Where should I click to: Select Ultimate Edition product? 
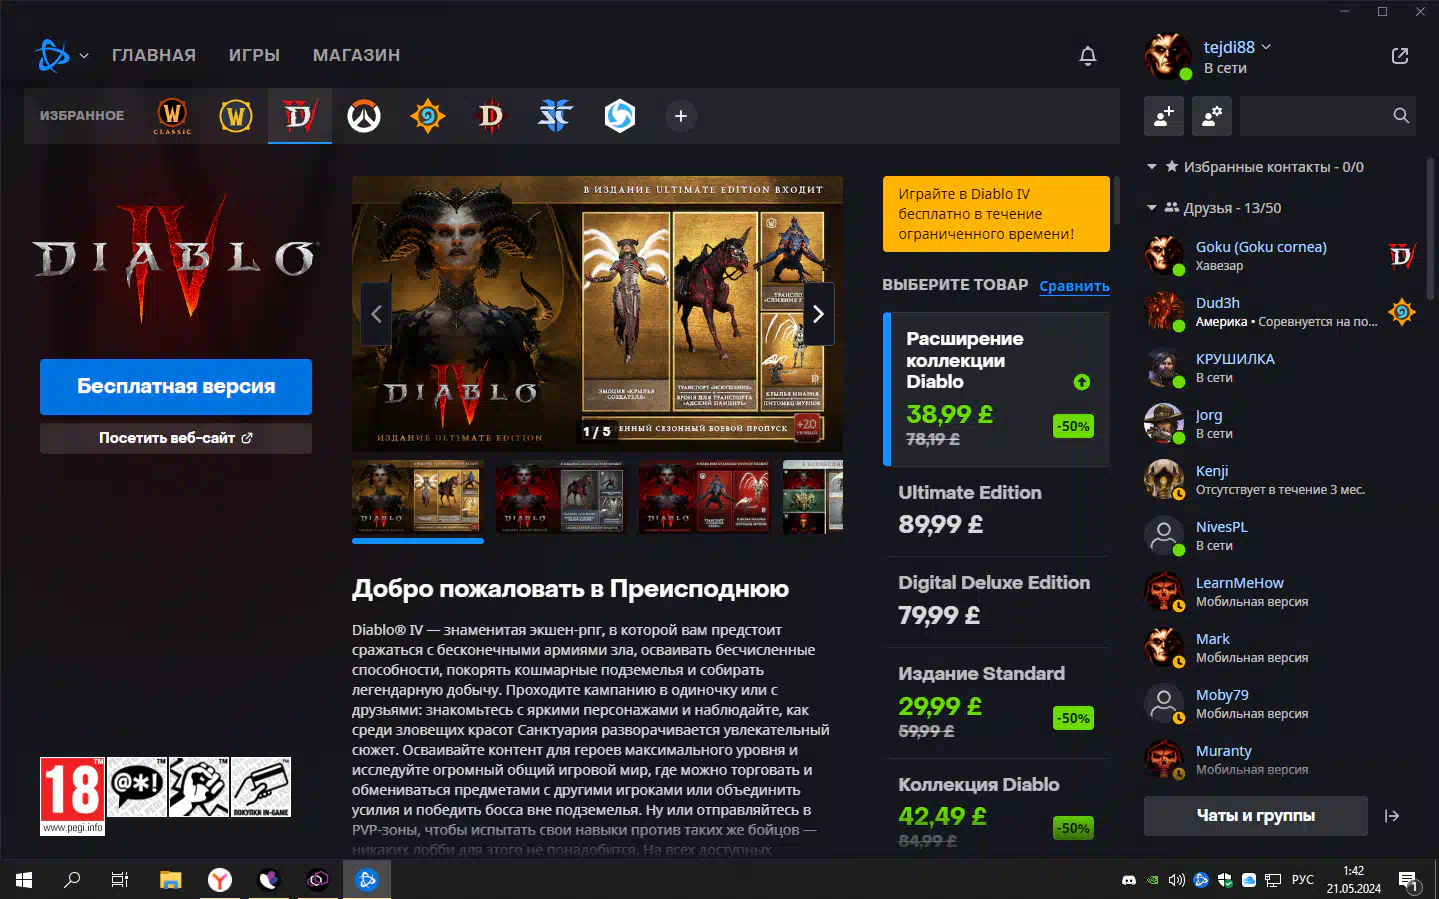click(997, 510)
